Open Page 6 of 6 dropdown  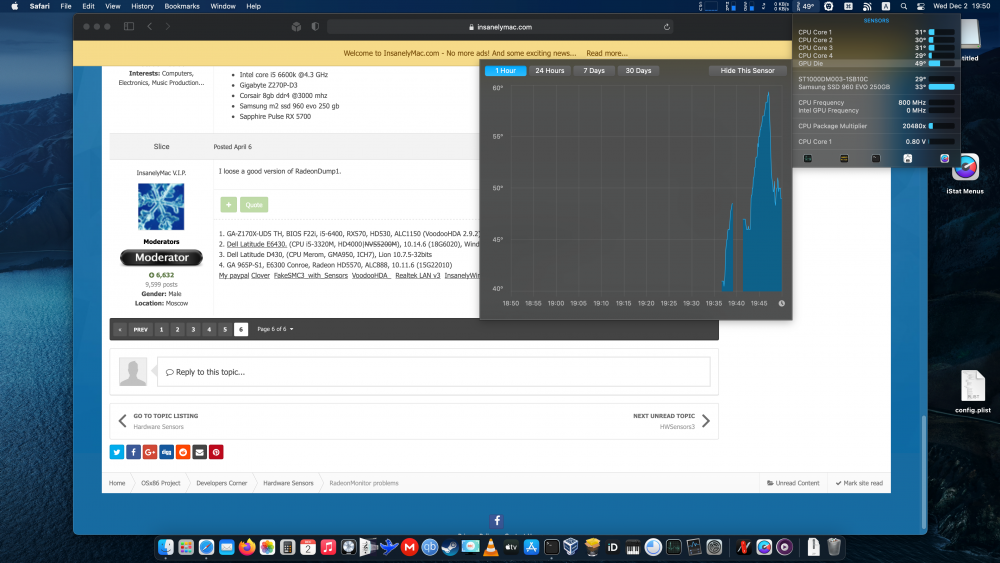tap(275, 329)
